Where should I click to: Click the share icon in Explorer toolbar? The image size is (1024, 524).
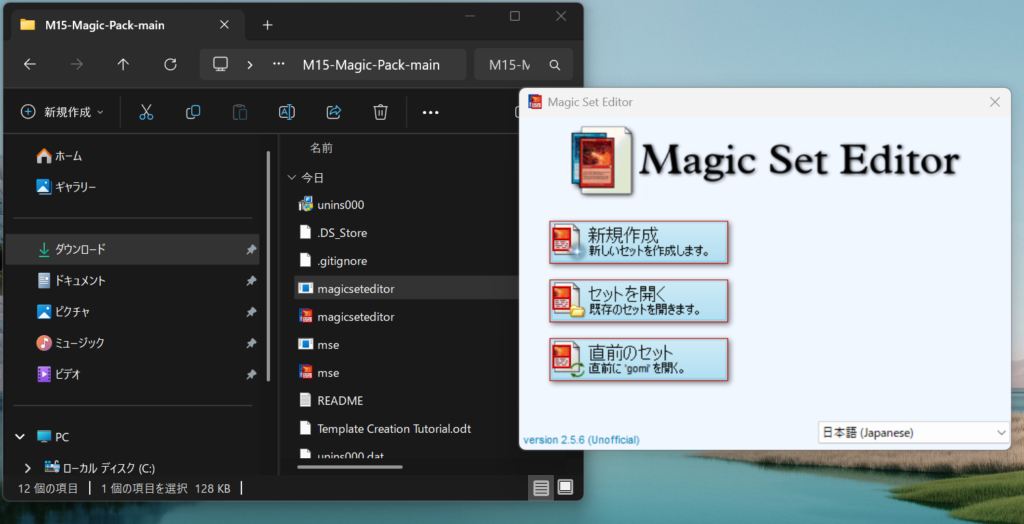pyautogui.click(x=334, y=112)
